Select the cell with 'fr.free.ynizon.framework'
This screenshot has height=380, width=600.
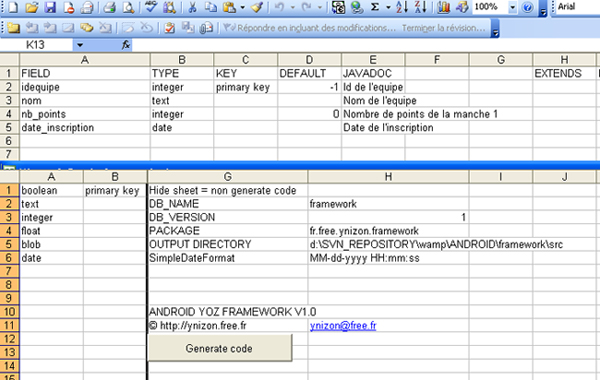tap(388, 231)
